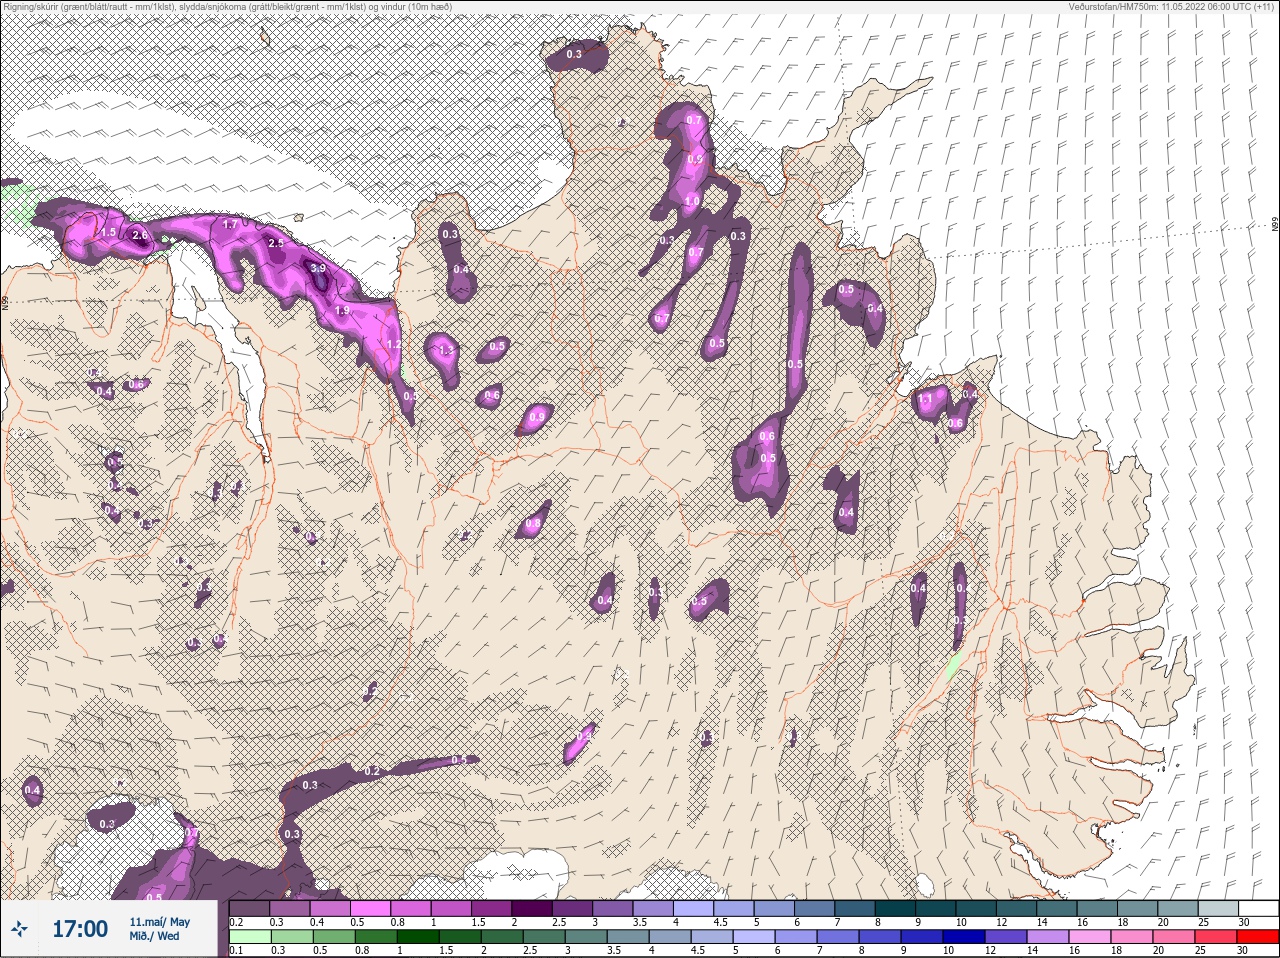1280x958 pixels.
Task: Click the 1.2 precipitation value on the map
Action: pyautogui.click(x=393, y=344)
